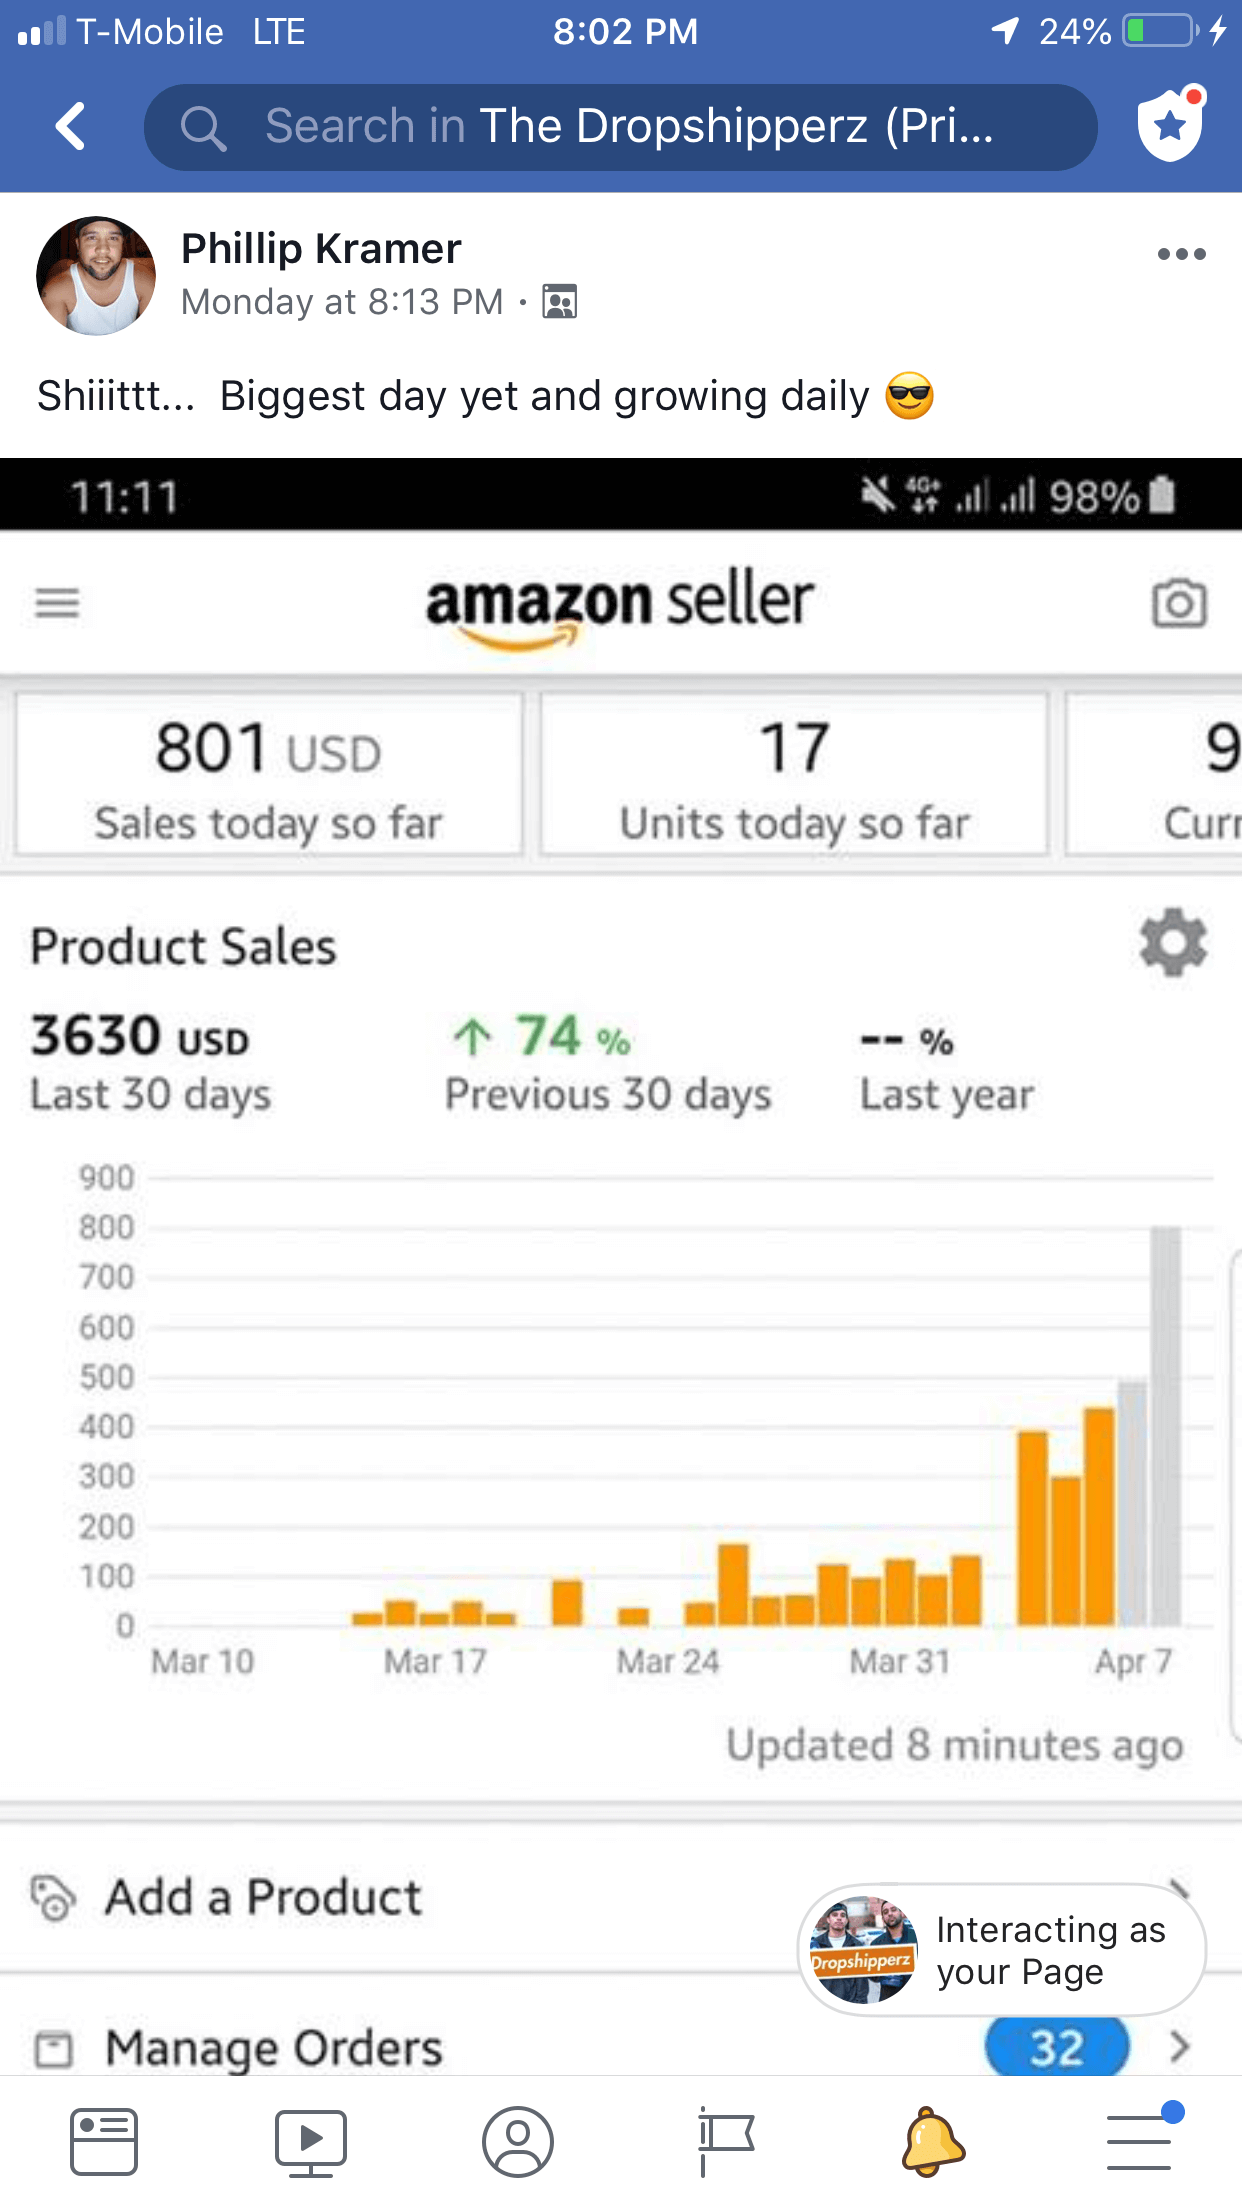Open the Watch video tab
The image size is (1242, 2208).
click(311, 2141)
